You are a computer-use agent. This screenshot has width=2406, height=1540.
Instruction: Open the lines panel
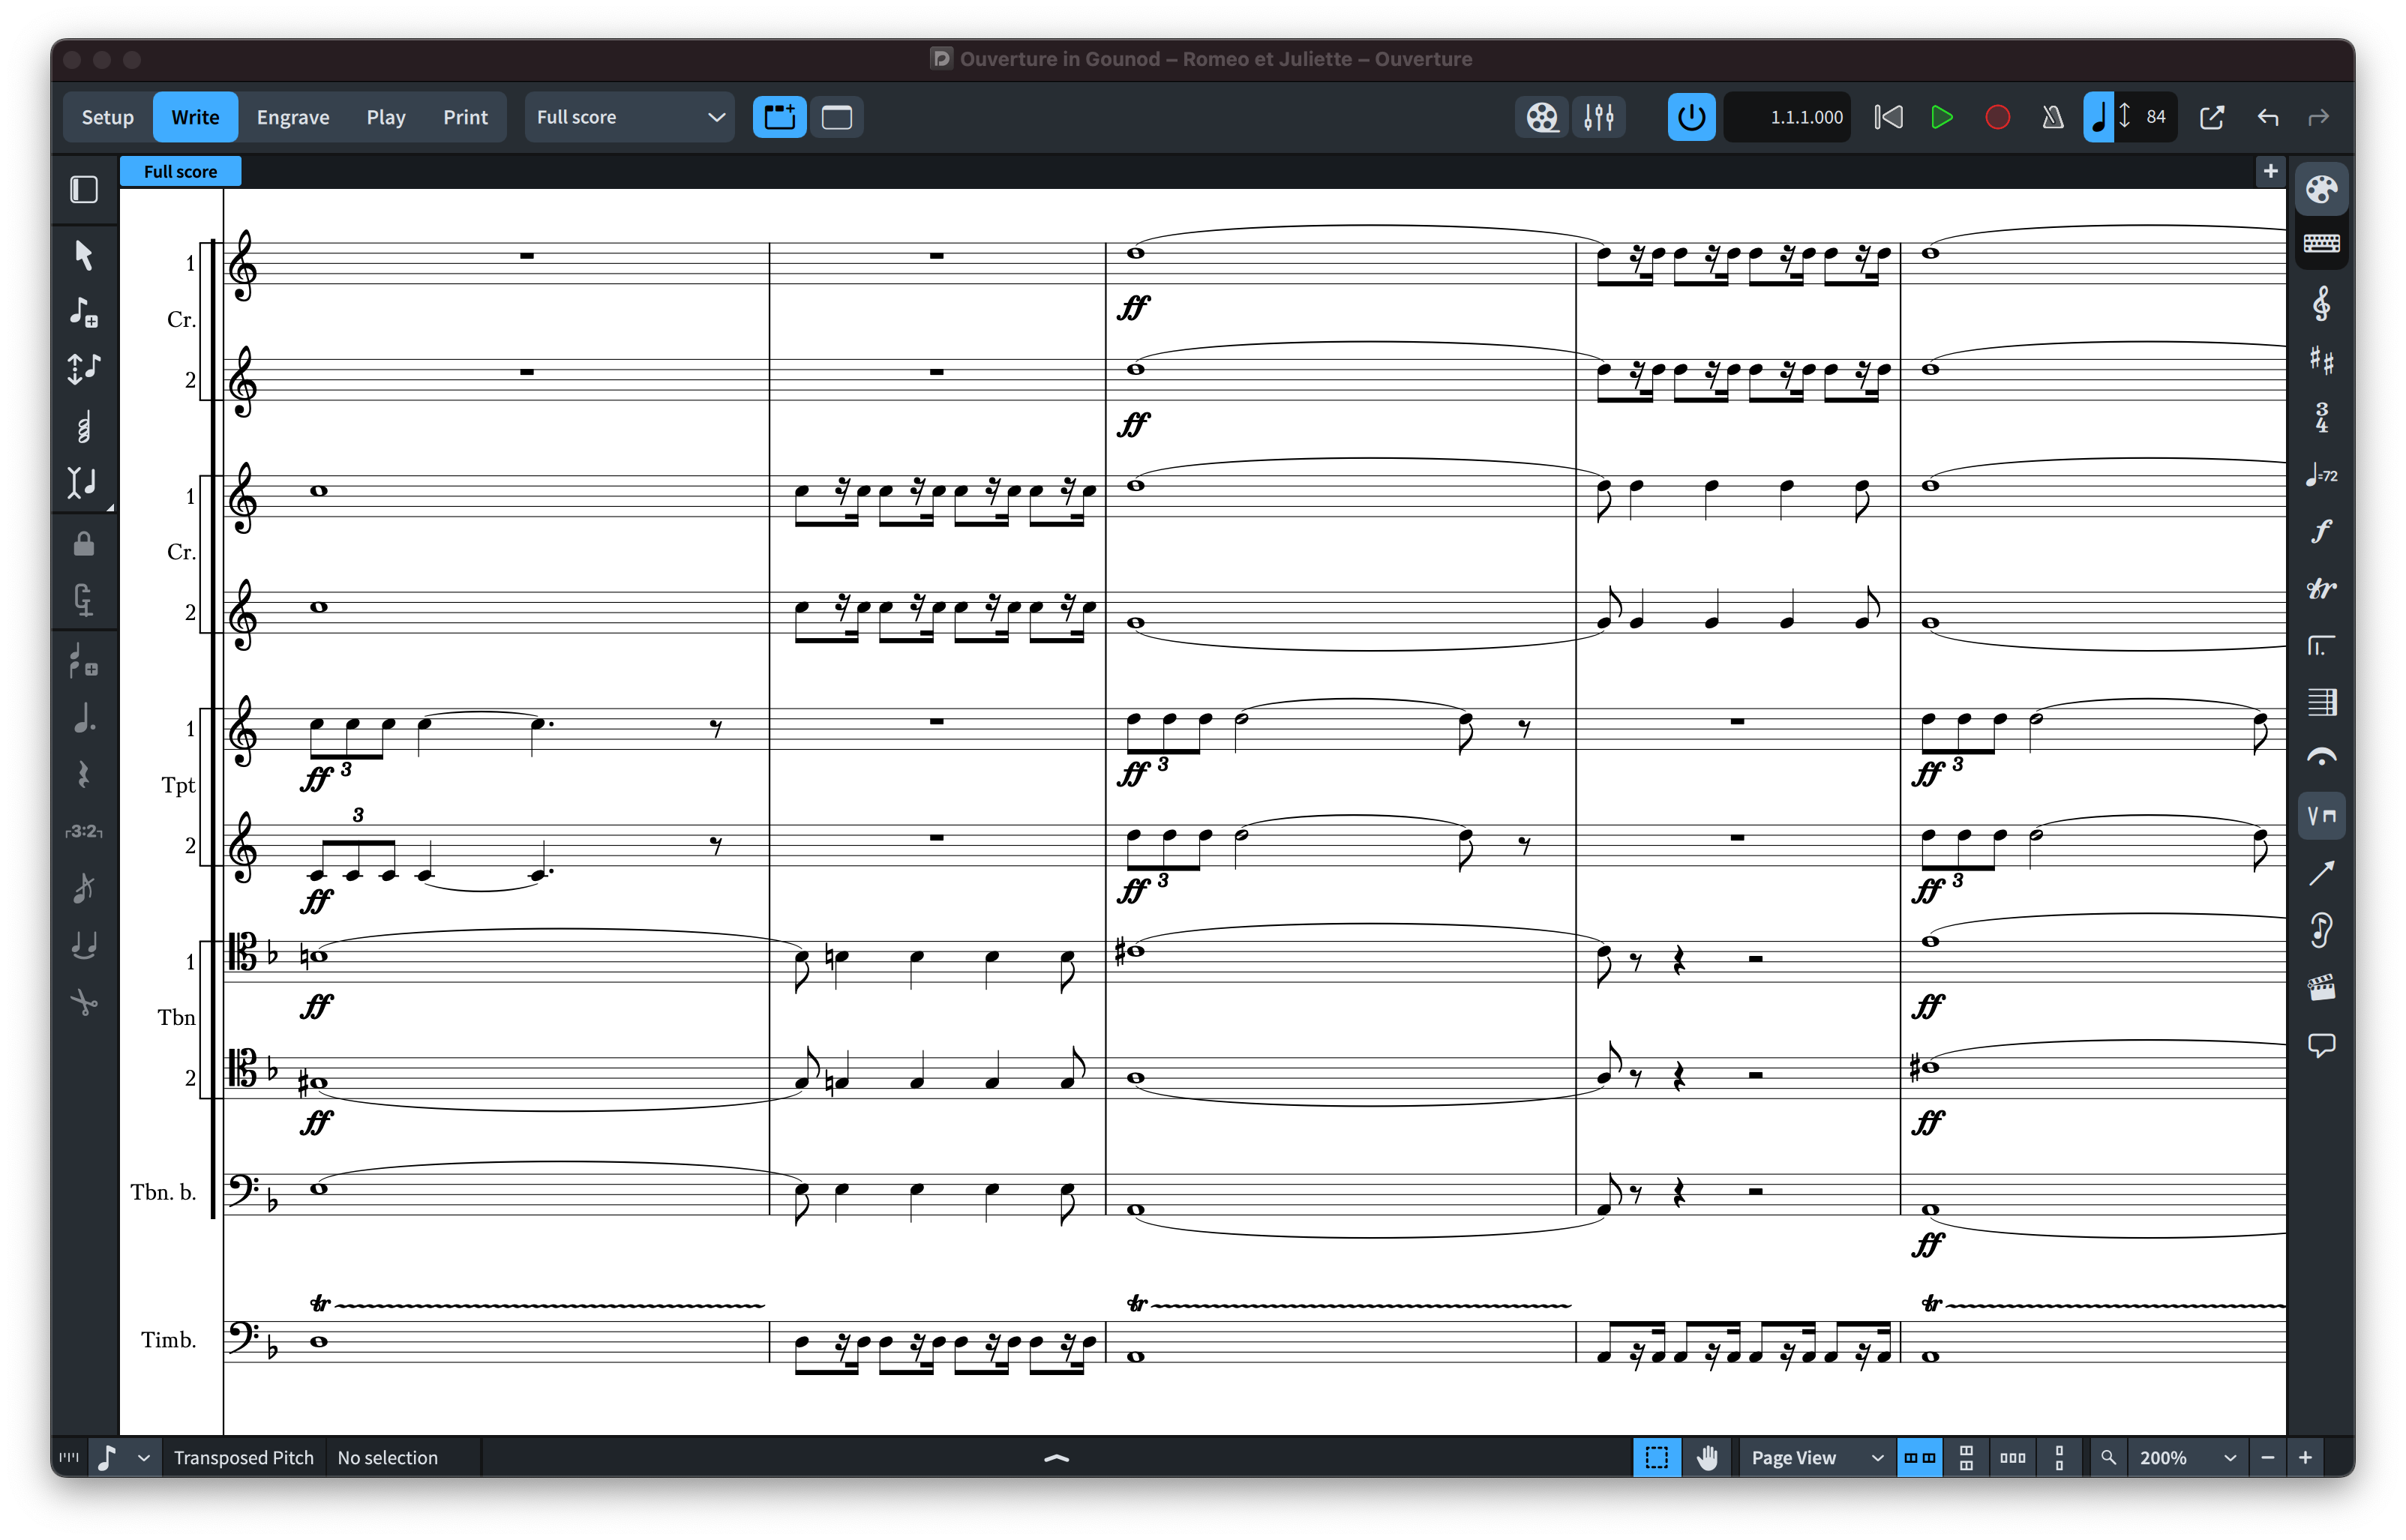[x=2321, y=873]
